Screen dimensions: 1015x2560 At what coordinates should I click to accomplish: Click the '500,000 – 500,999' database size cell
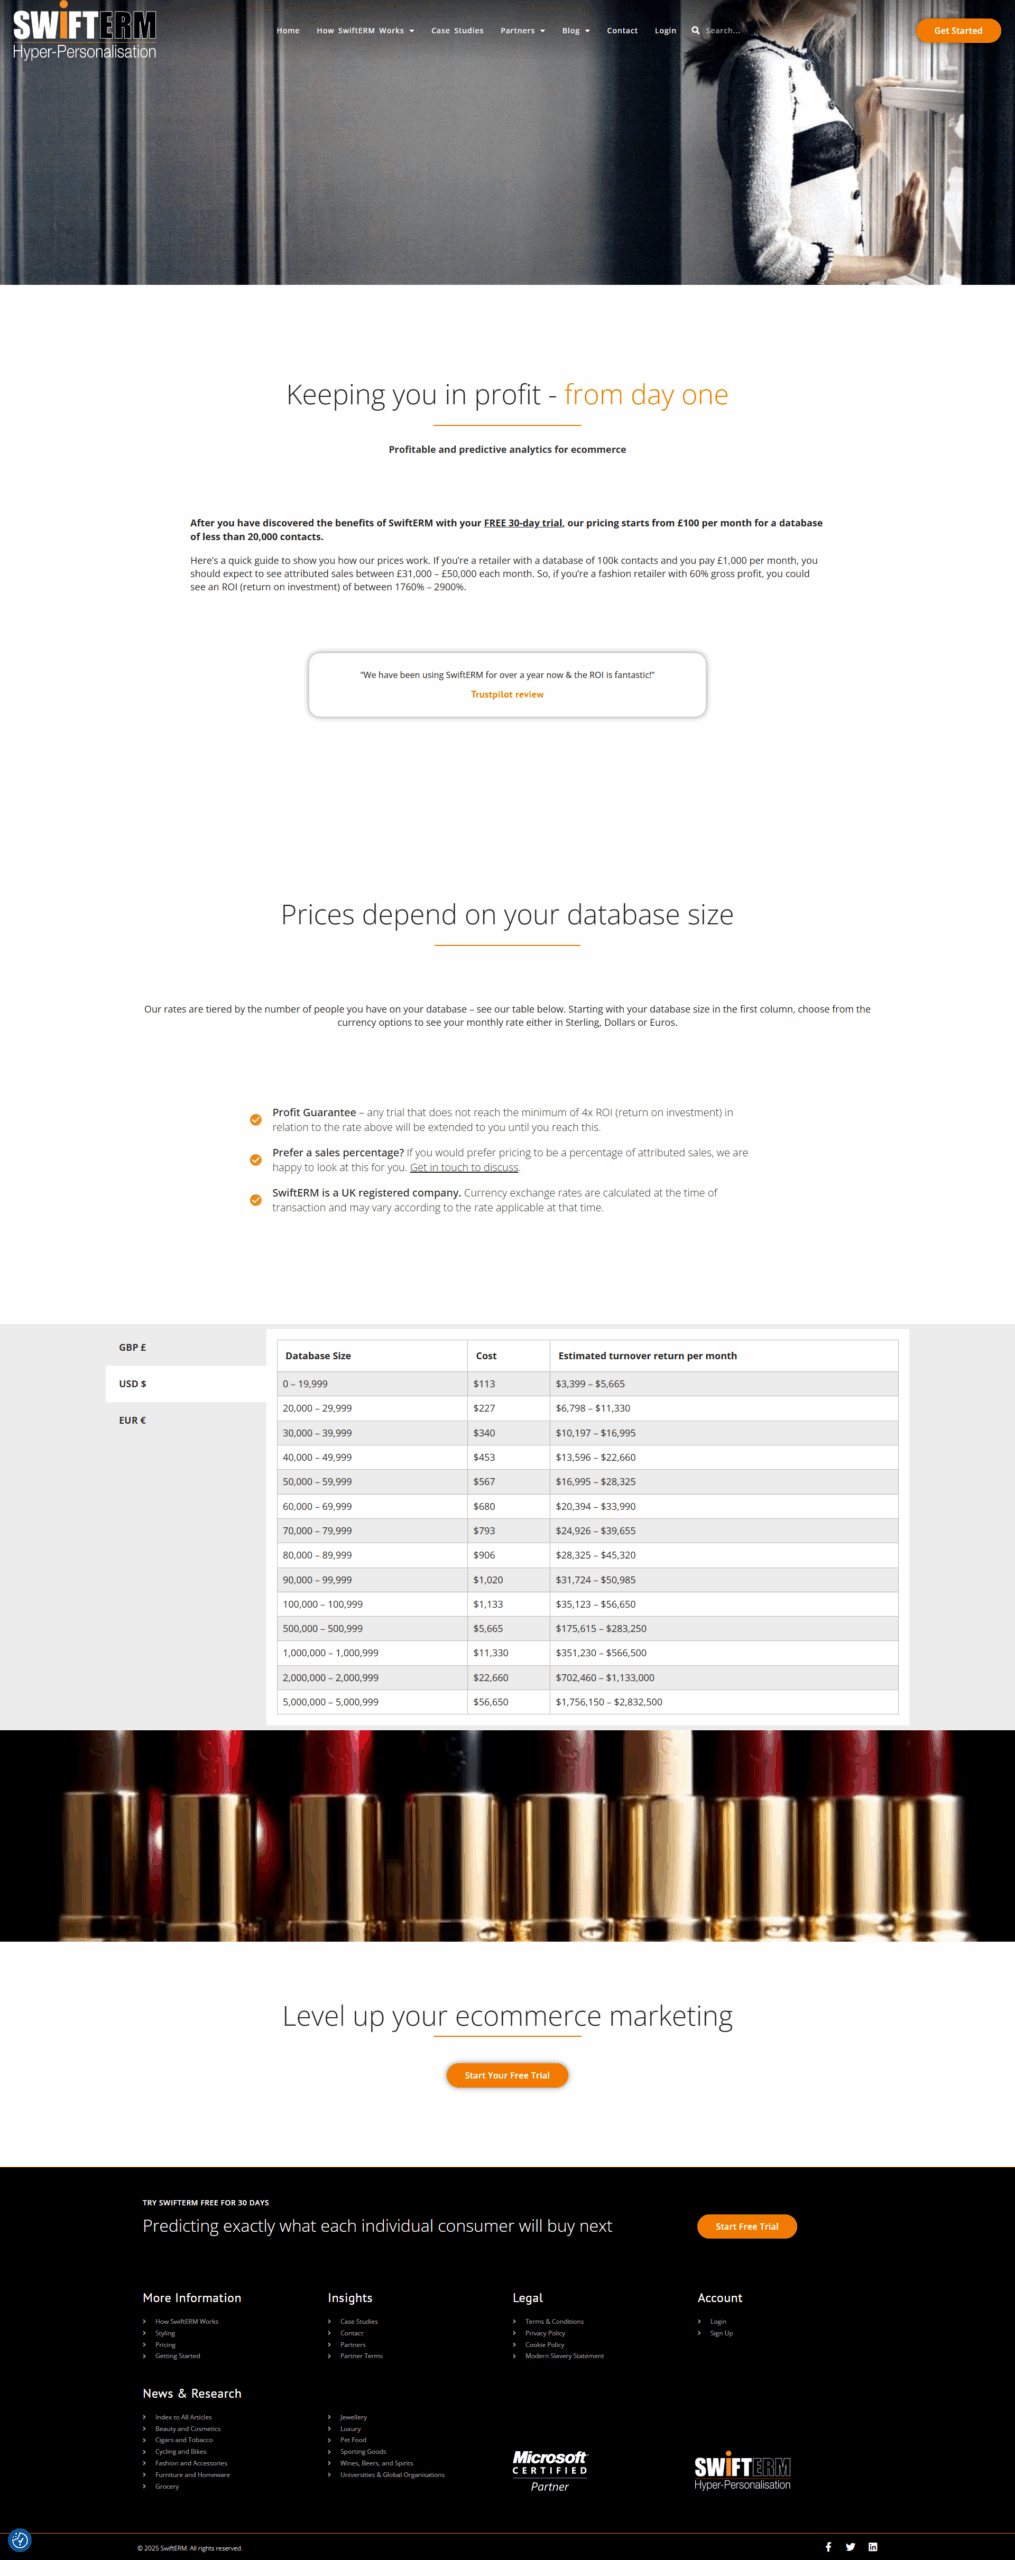point(372,1629)
